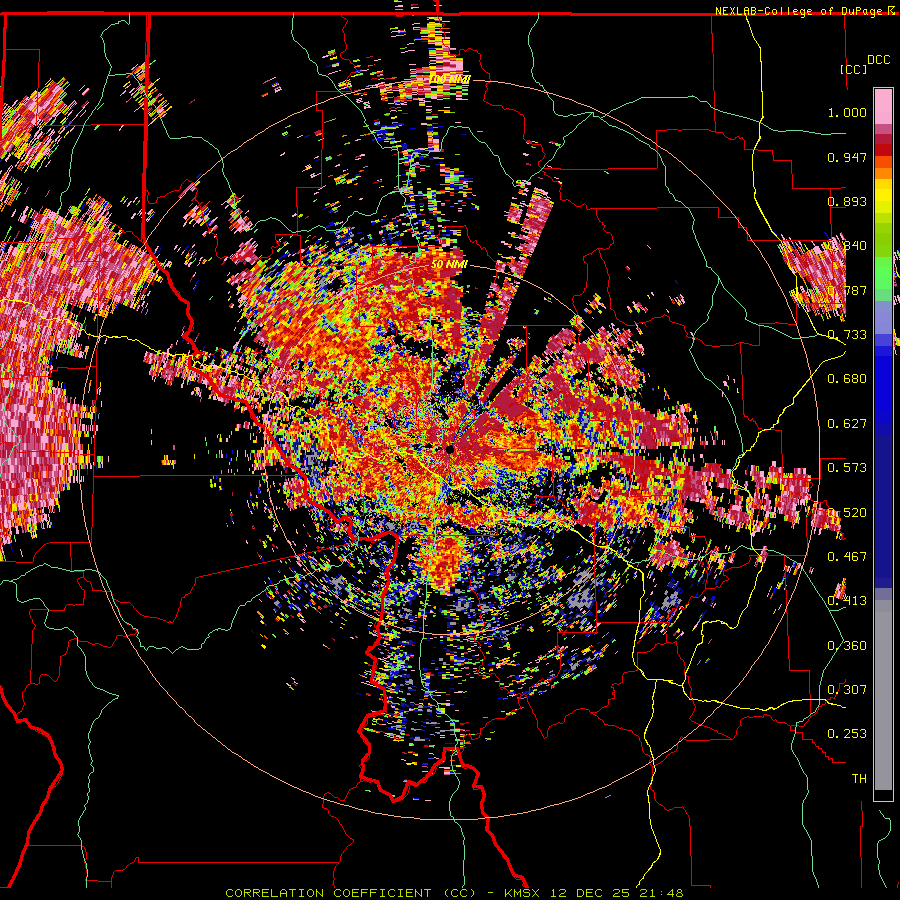Click the 100 NMI range ring label

click(x=450, y=78)
